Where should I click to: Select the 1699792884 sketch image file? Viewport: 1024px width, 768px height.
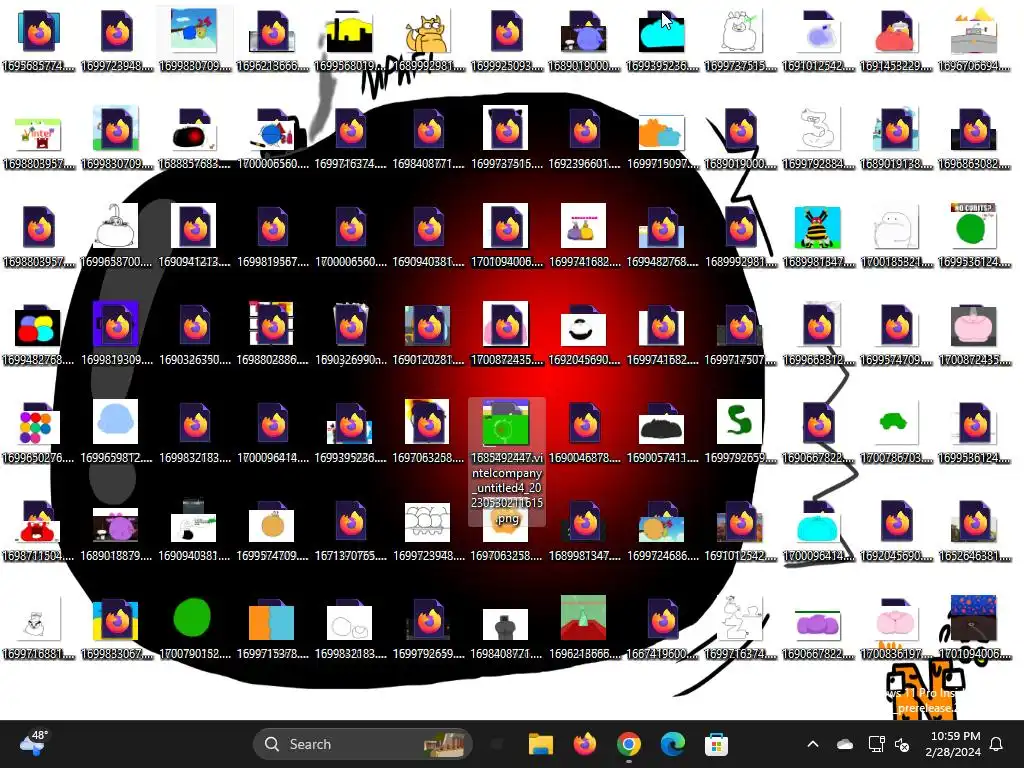818,138
